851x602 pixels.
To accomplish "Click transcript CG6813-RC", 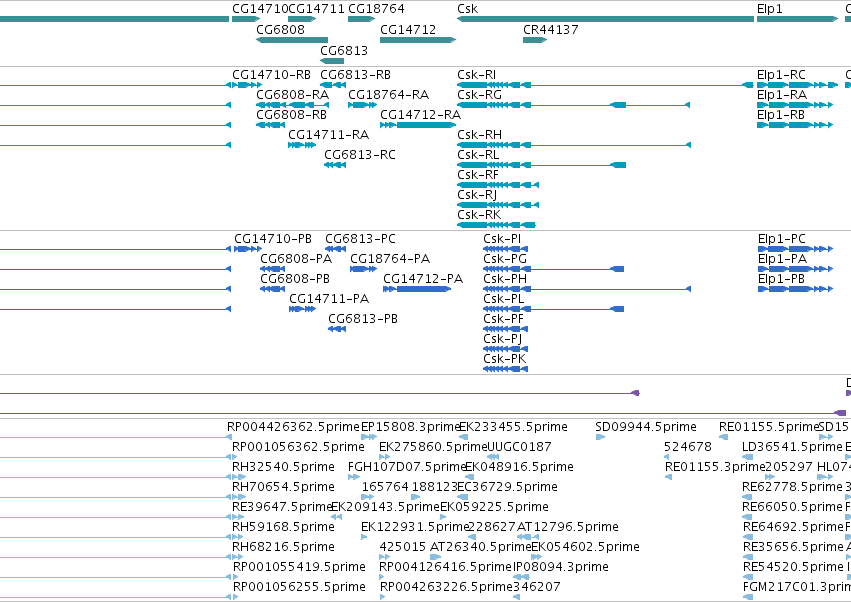I will (x=335, y=165).
